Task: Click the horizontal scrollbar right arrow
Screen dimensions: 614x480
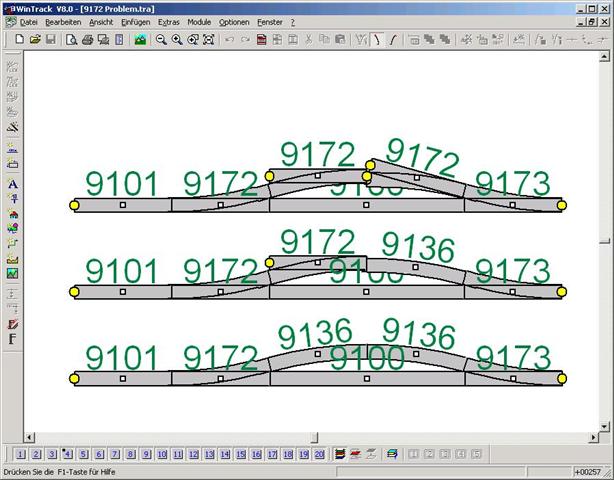Action: [x=594, y=437]
